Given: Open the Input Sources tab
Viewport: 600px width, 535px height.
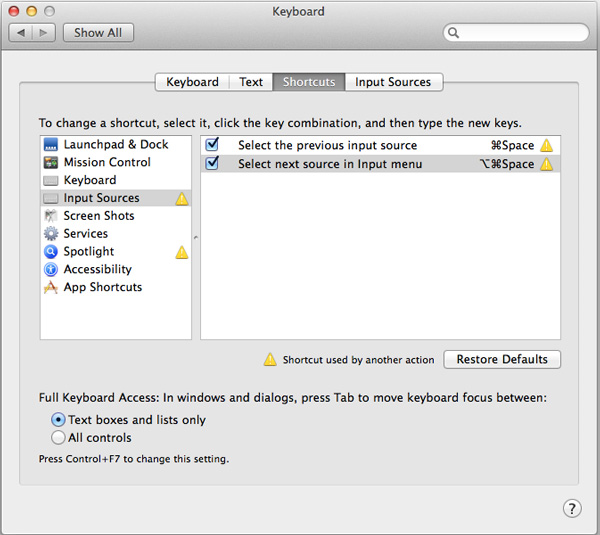Looking at the screenshot, I should coord(394,82).
